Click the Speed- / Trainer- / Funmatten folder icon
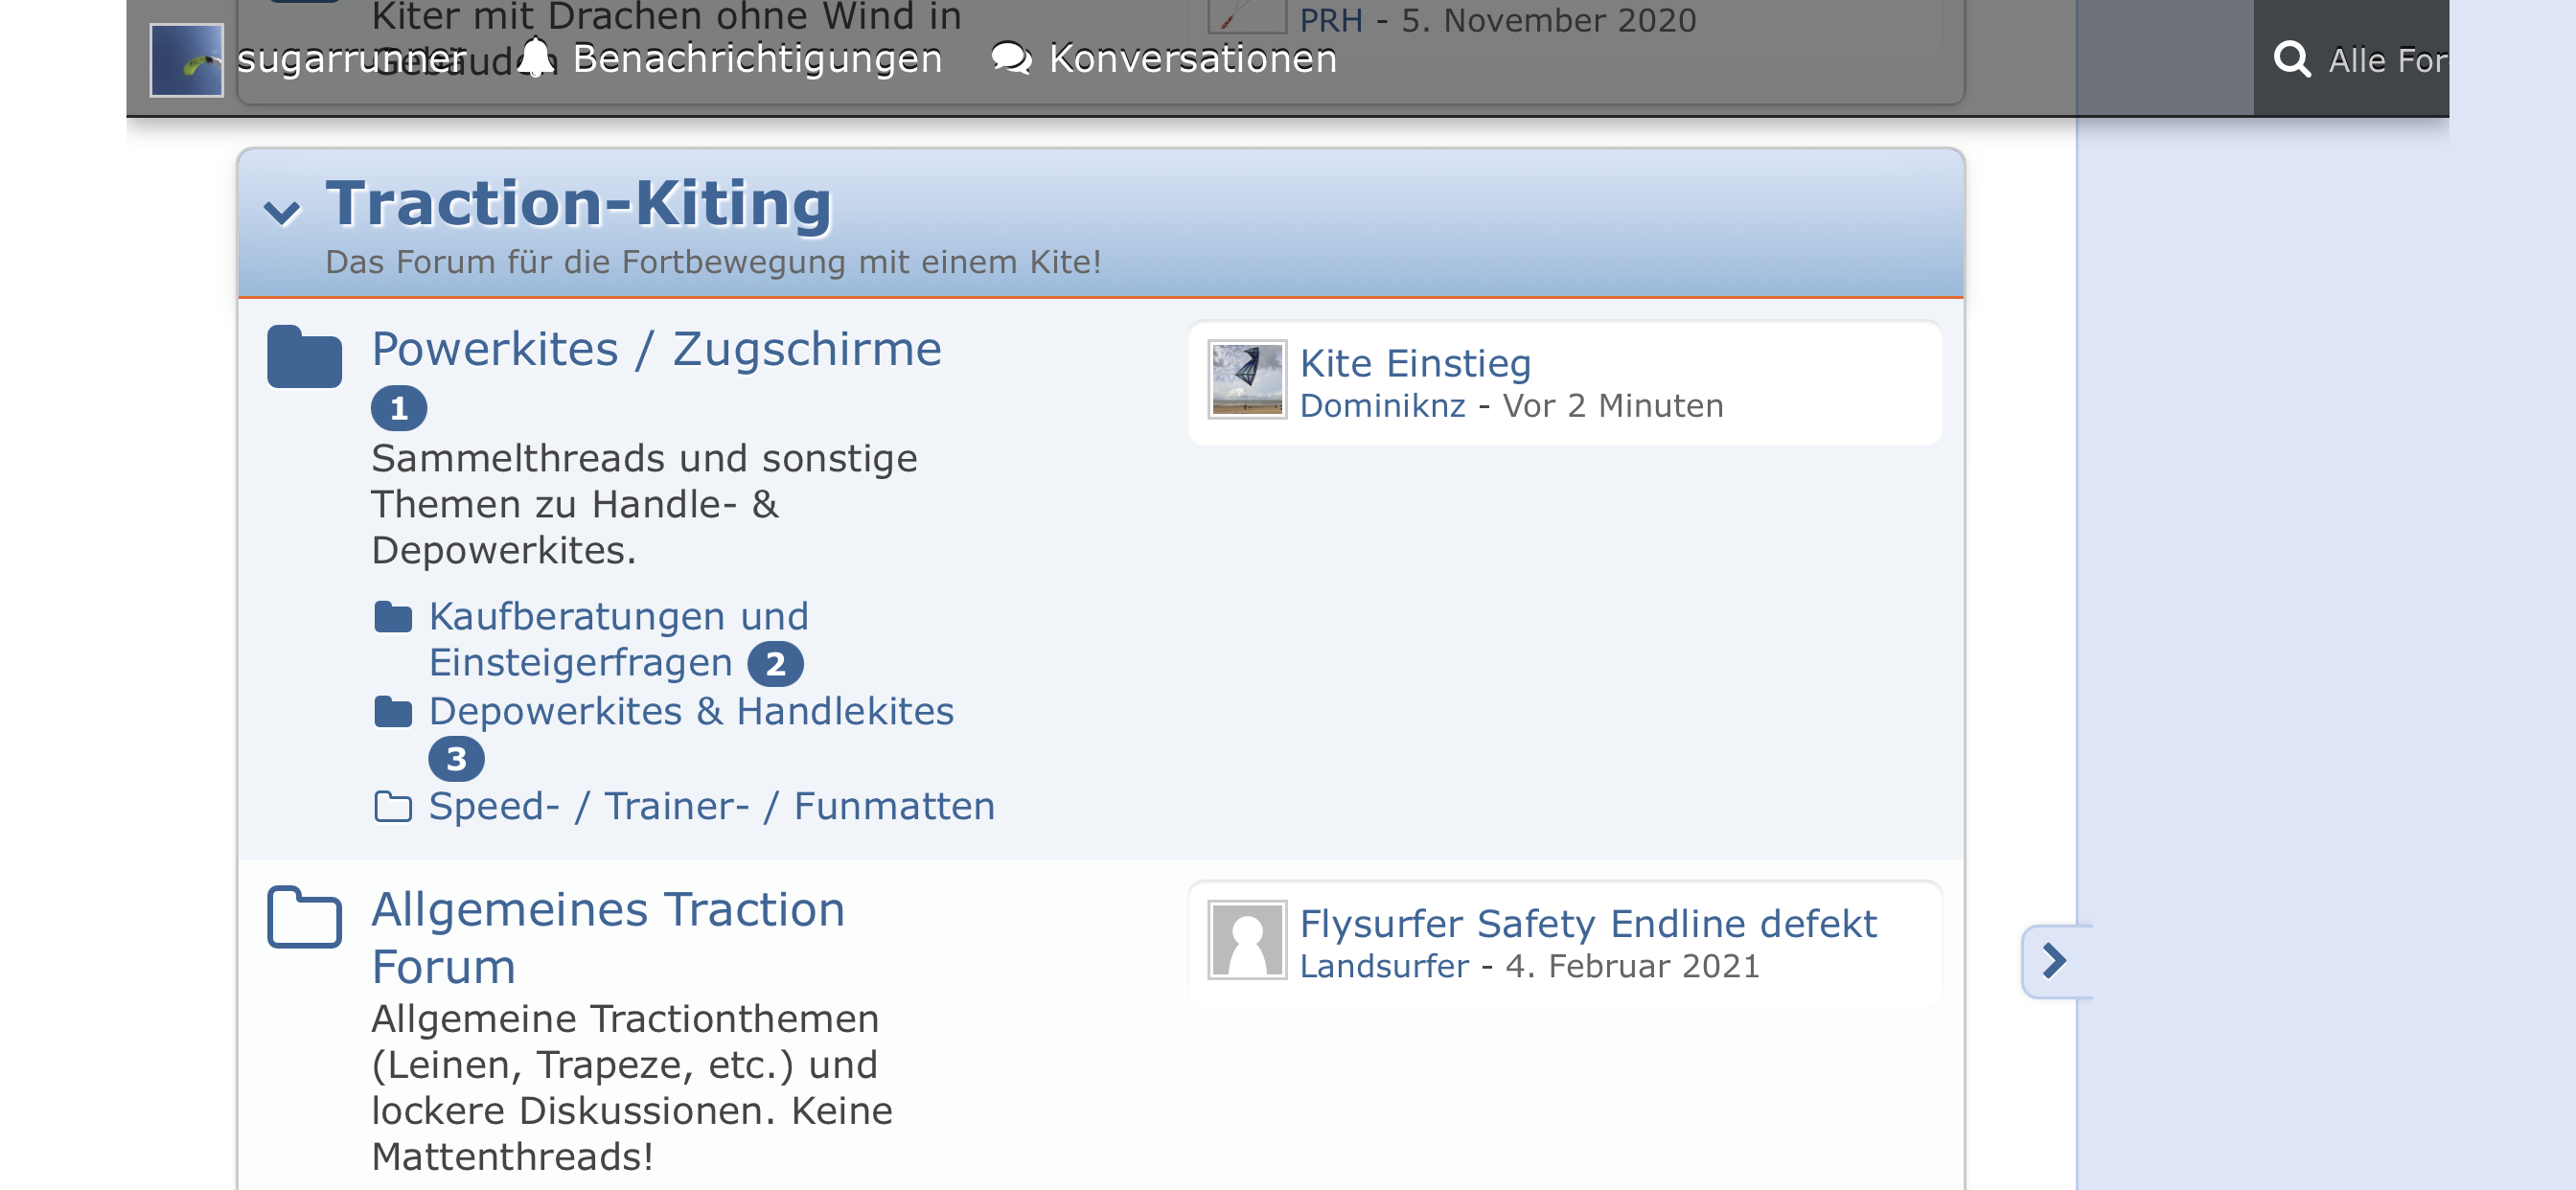 [x=393, y=807]
